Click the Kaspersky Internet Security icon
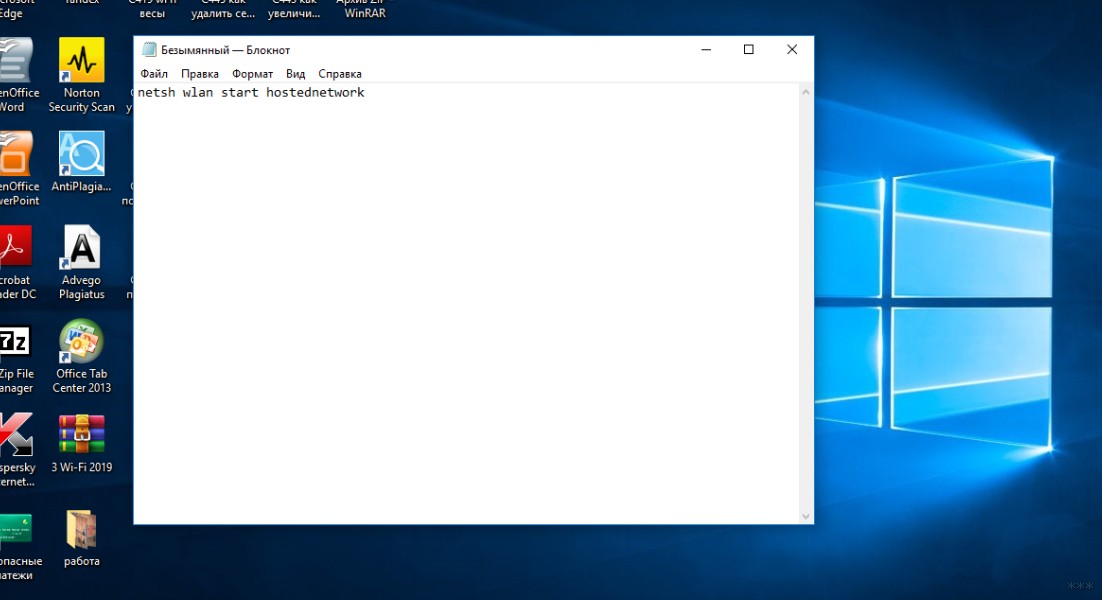Viewport: 1102px width, 600px height. (14, 436)
